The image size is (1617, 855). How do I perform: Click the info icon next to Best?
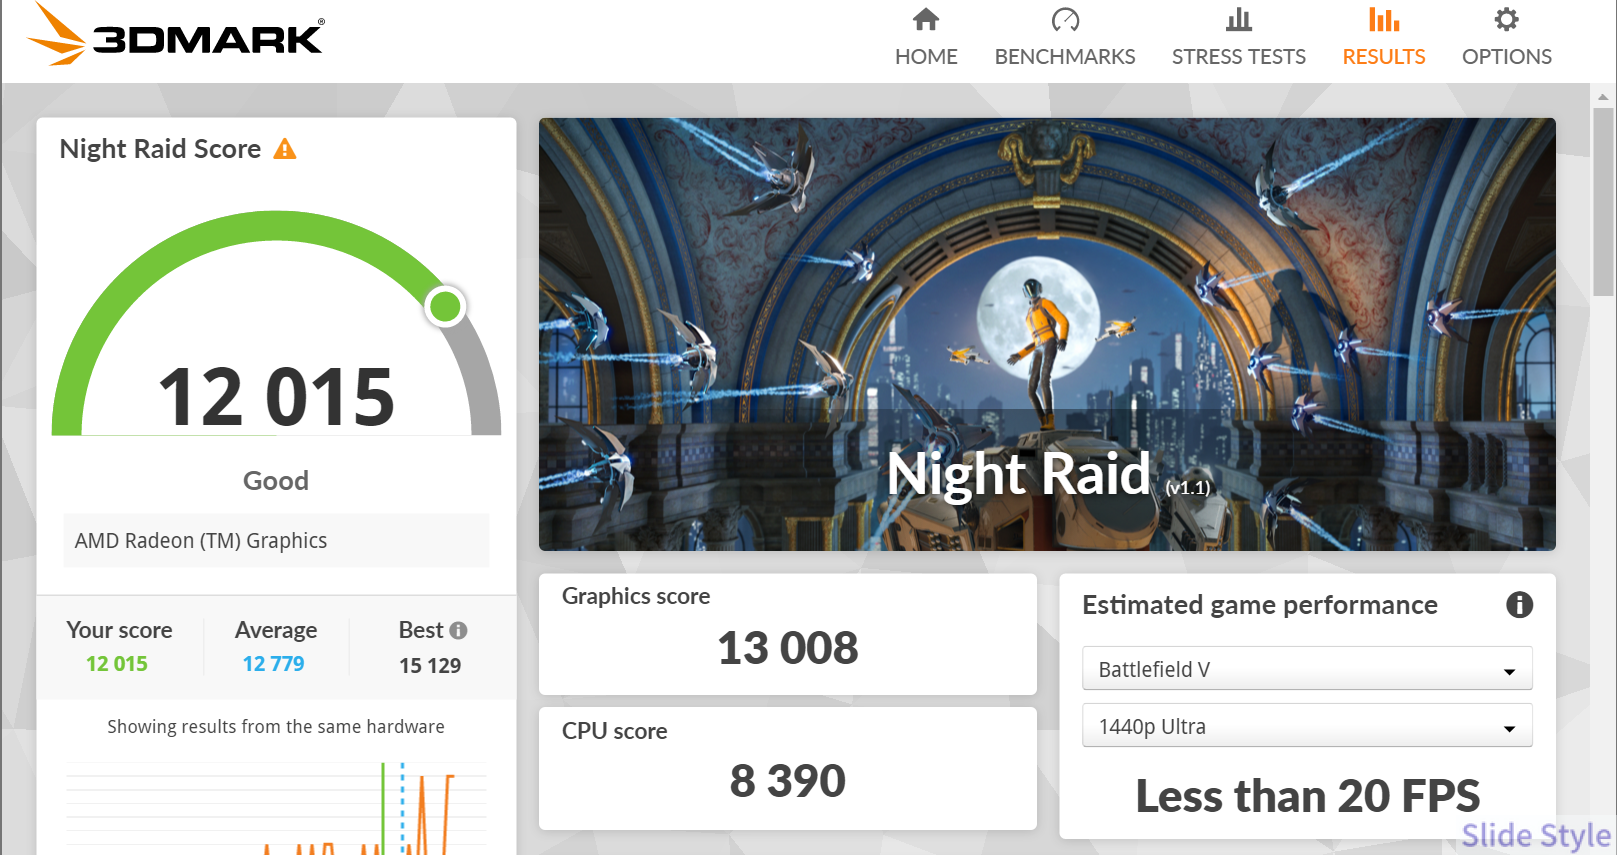[x=458, y=631]
